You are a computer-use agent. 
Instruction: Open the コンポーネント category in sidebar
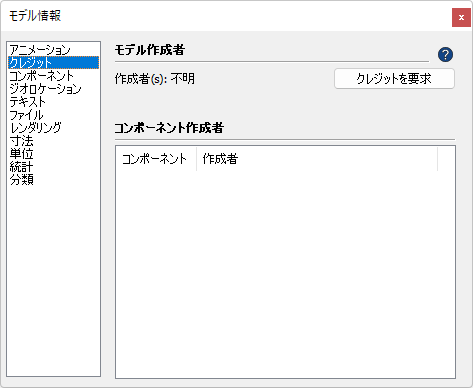[x=53, y=76]
